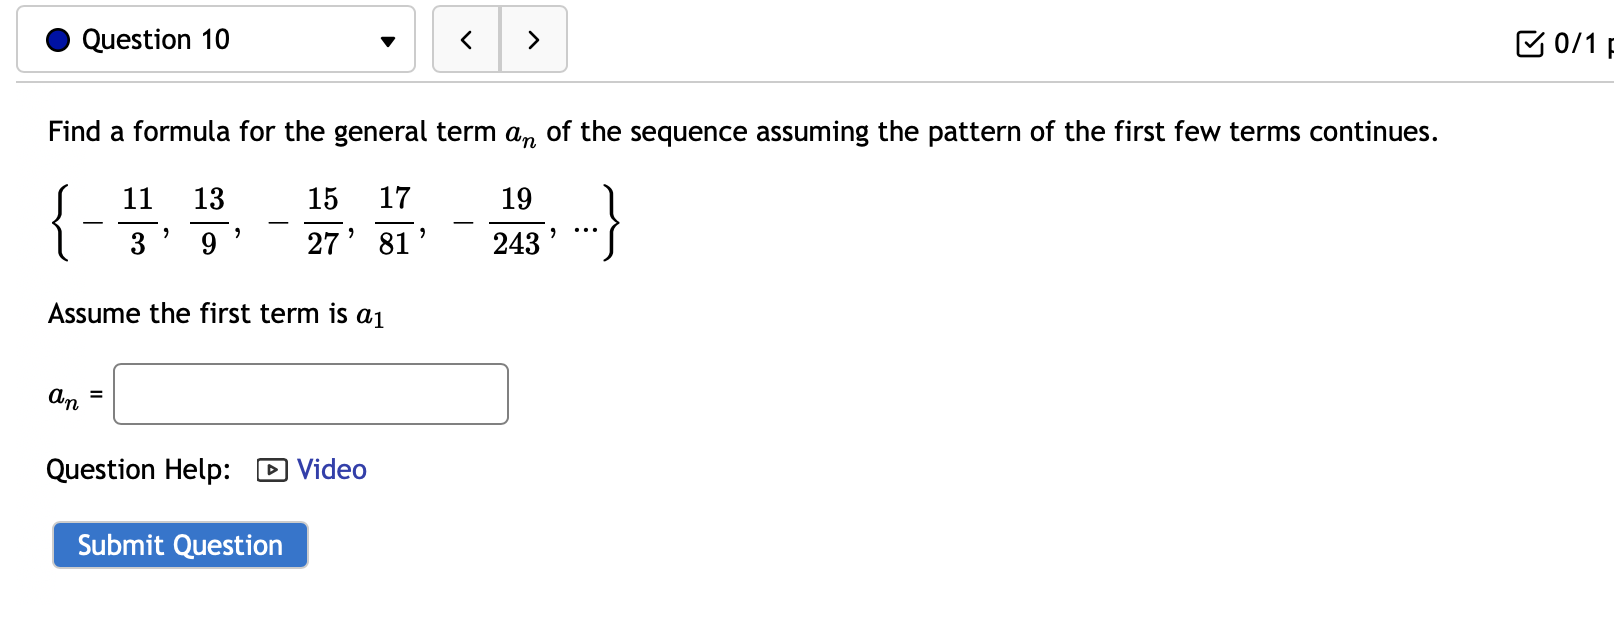Click the left chevron to go back a question
This screenshot has width=1614, height=630.
point(466,40)
